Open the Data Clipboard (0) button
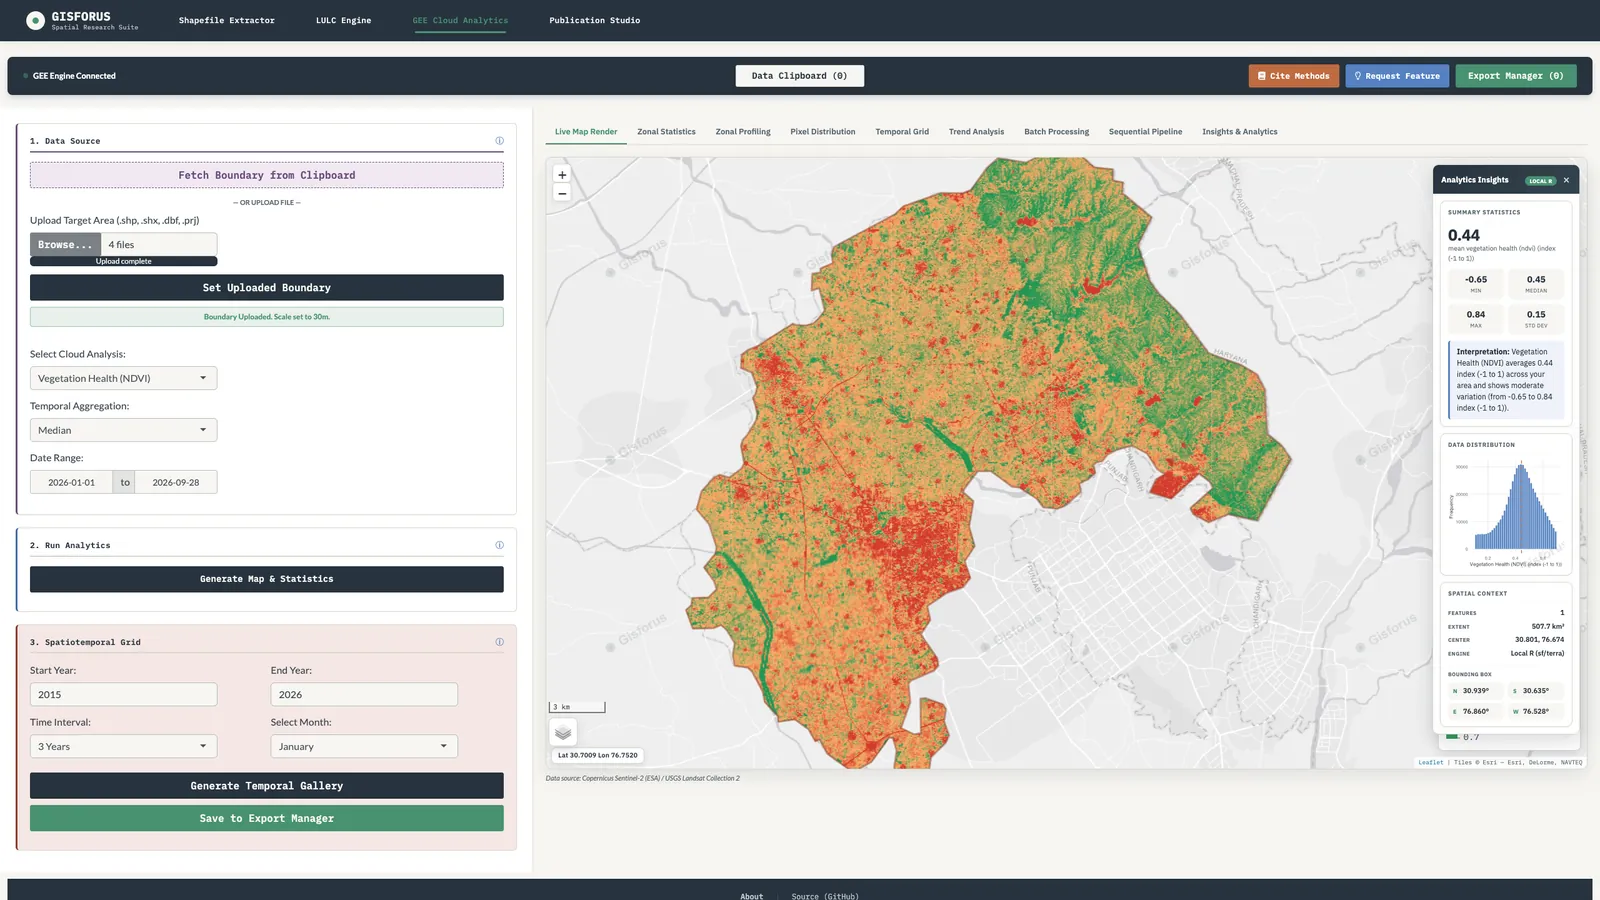 tap(800, 76)
